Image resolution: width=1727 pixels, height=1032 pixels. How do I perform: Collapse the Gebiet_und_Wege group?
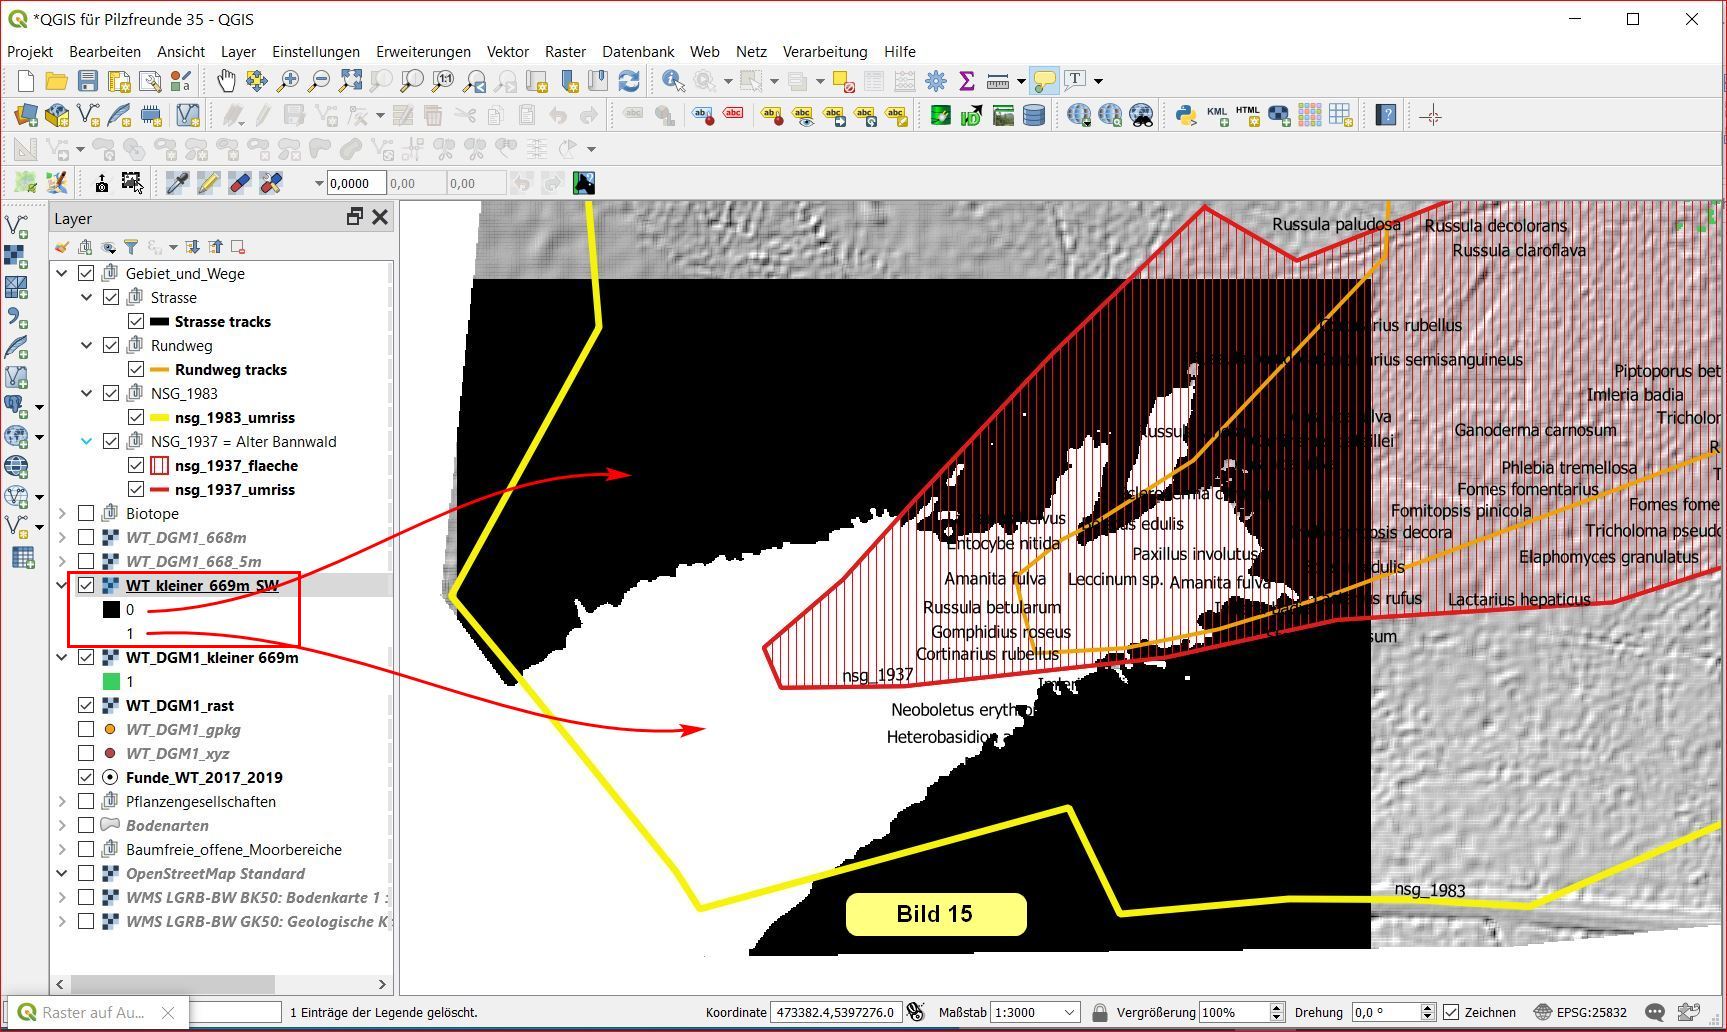[62, 273]
